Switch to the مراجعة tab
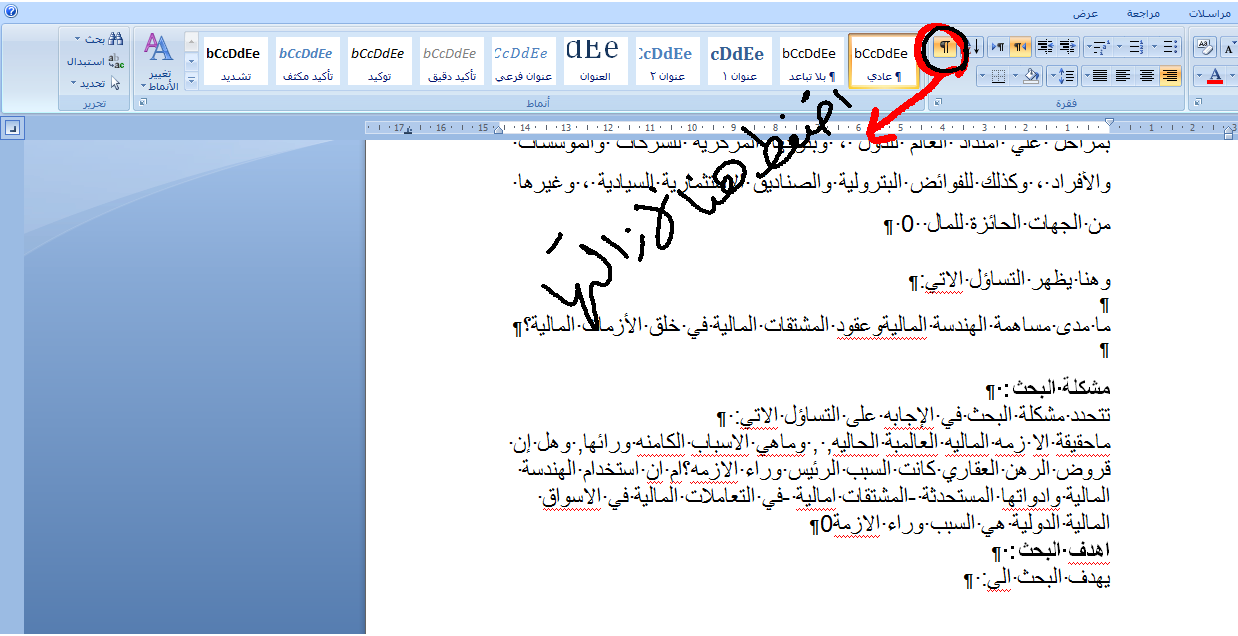The height and width of the screenshot is (636, 1238). pyautogui.click(x=1143, y=14)
